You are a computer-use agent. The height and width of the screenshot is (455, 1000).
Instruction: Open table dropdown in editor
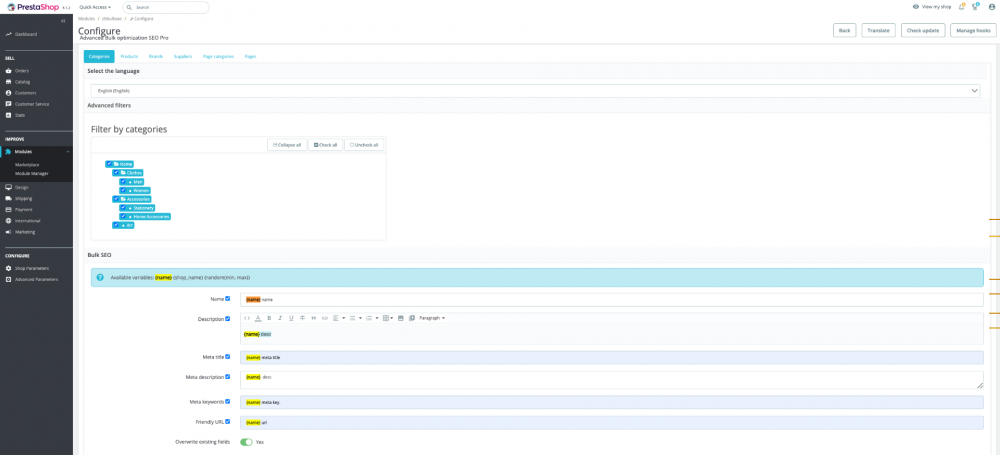pyautogui.click(x=388, y=318)
